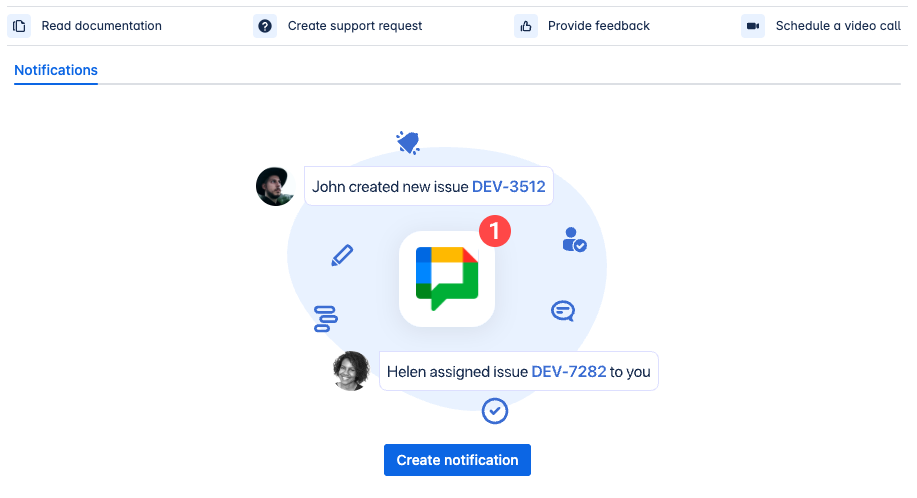Viewport: 917px width, 498px height.
Task: Open the Read documentation link
Action: (101, 26)
